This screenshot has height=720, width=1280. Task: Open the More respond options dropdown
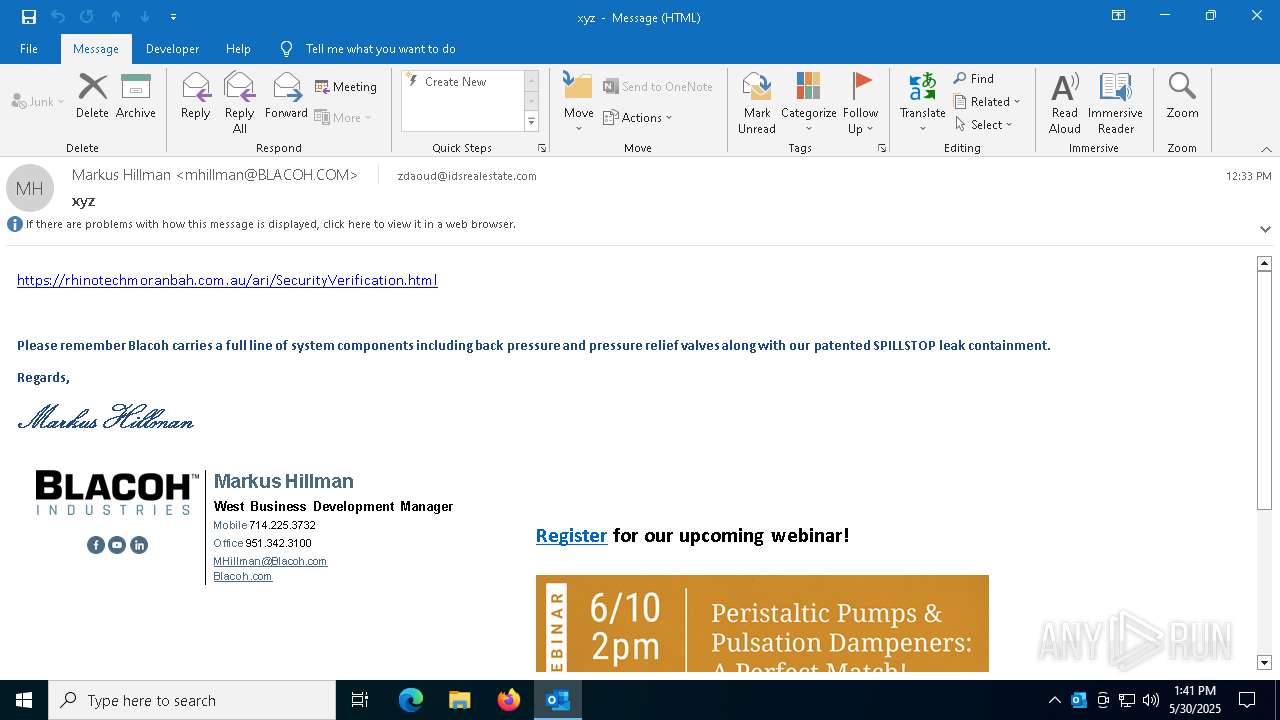343,117
